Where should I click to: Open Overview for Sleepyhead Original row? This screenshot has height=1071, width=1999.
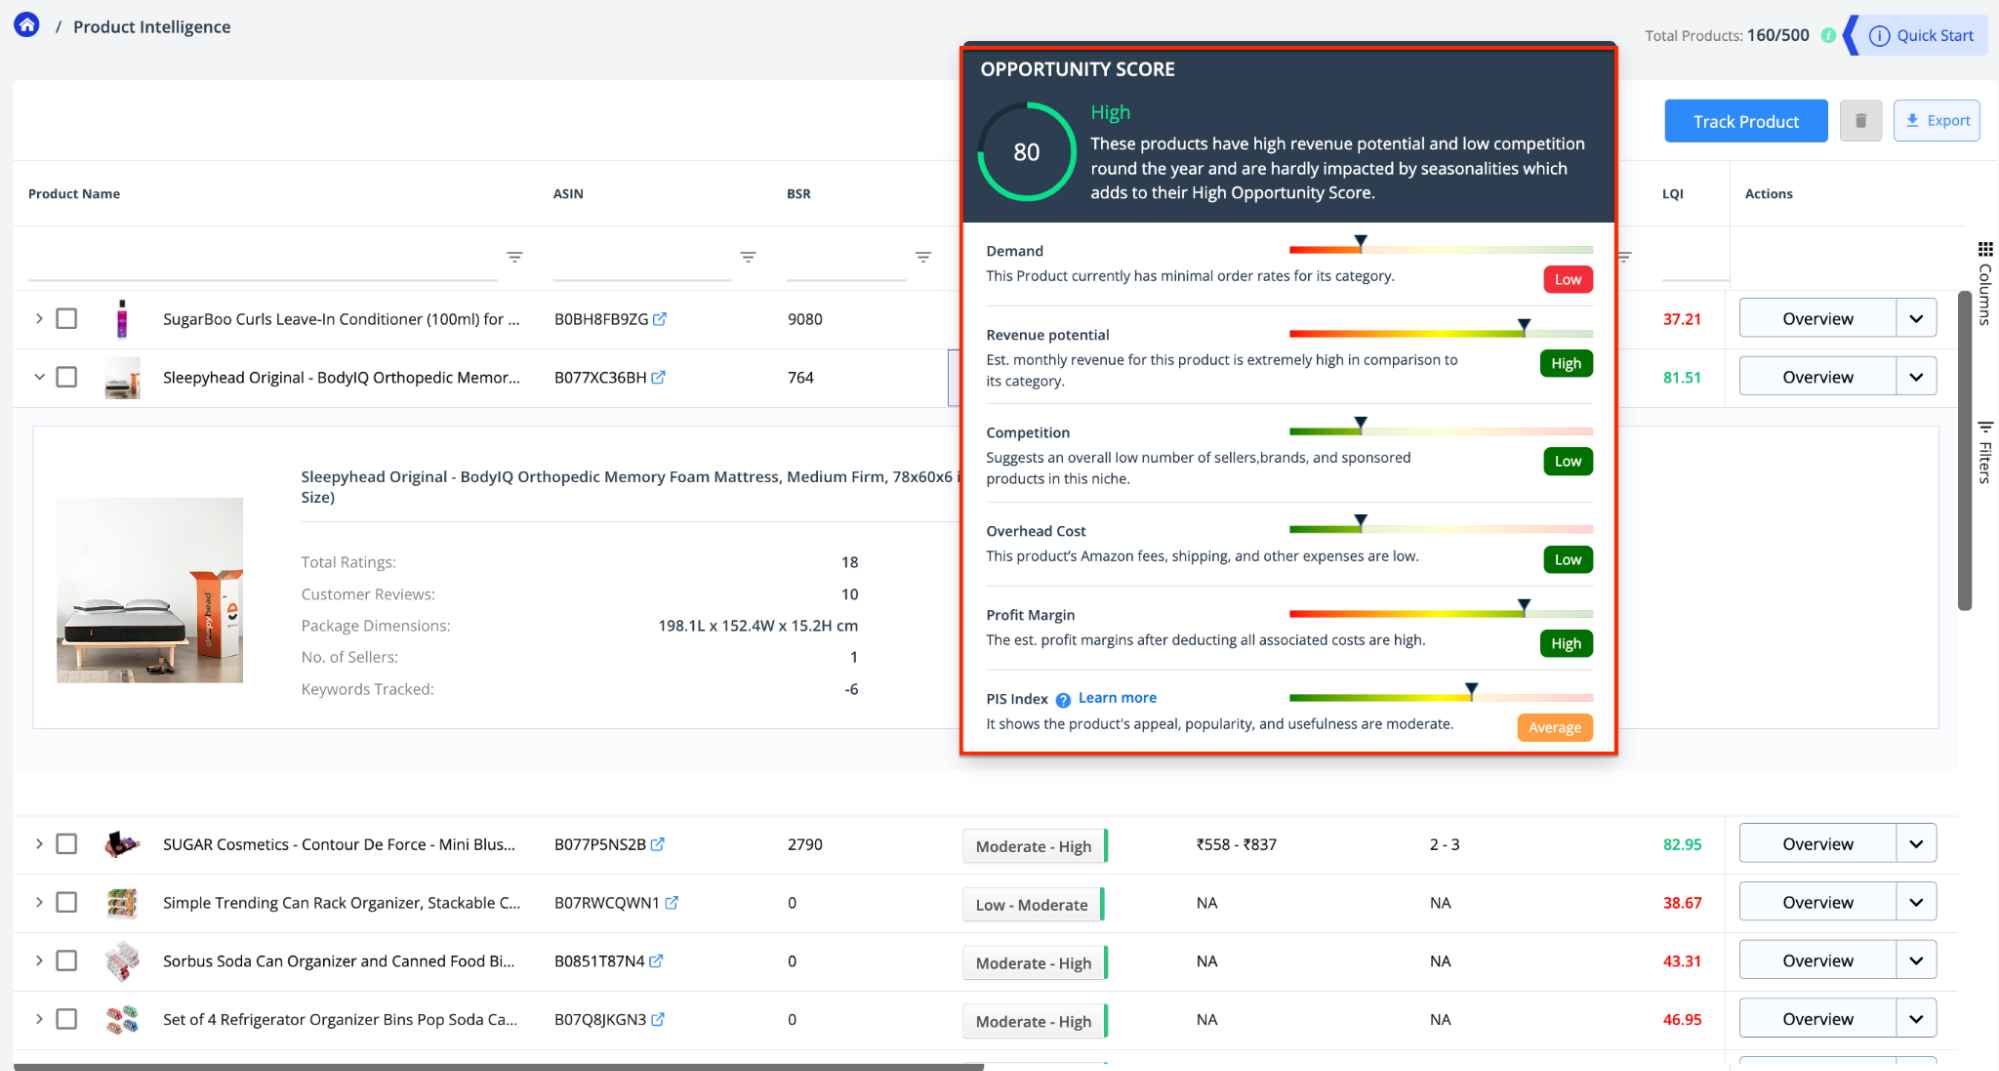pos(1817,377)
